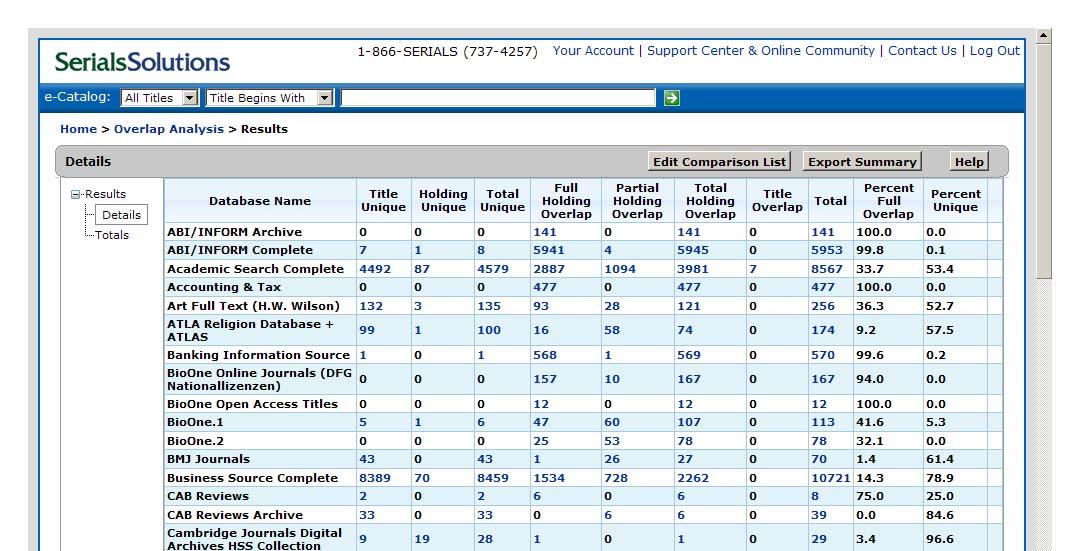Open Support Center & Online Community link
Viewport: 1077px width, 551px height.
pyautogui.click(x=760, y=51)
